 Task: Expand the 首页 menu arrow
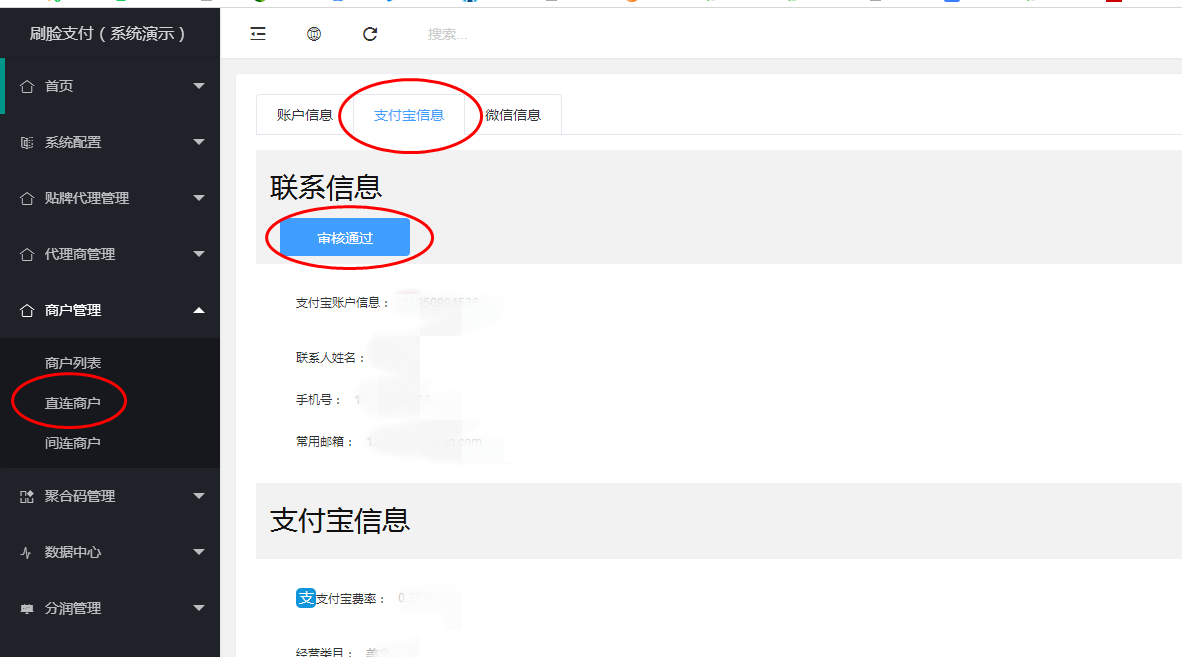199,86
